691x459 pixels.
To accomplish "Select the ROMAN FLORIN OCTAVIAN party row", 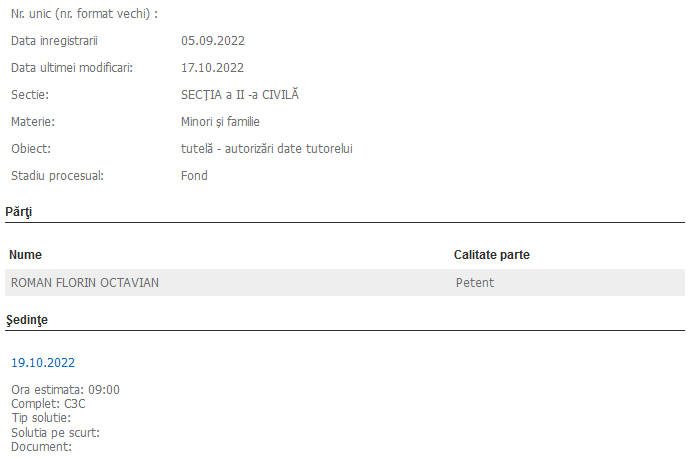I will [85, 283].
